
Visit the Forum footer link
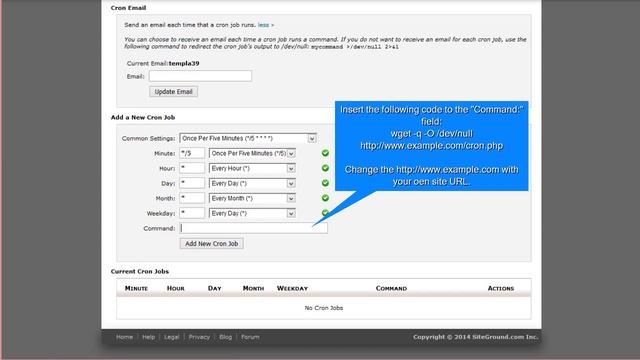coord(250,337)
